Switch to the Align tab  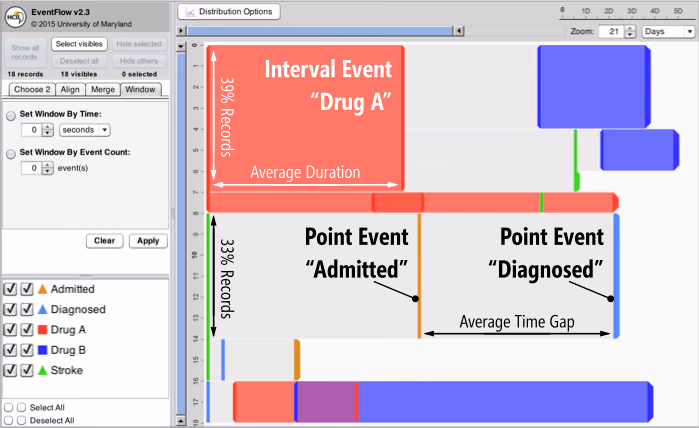click(x=70, y=90)
